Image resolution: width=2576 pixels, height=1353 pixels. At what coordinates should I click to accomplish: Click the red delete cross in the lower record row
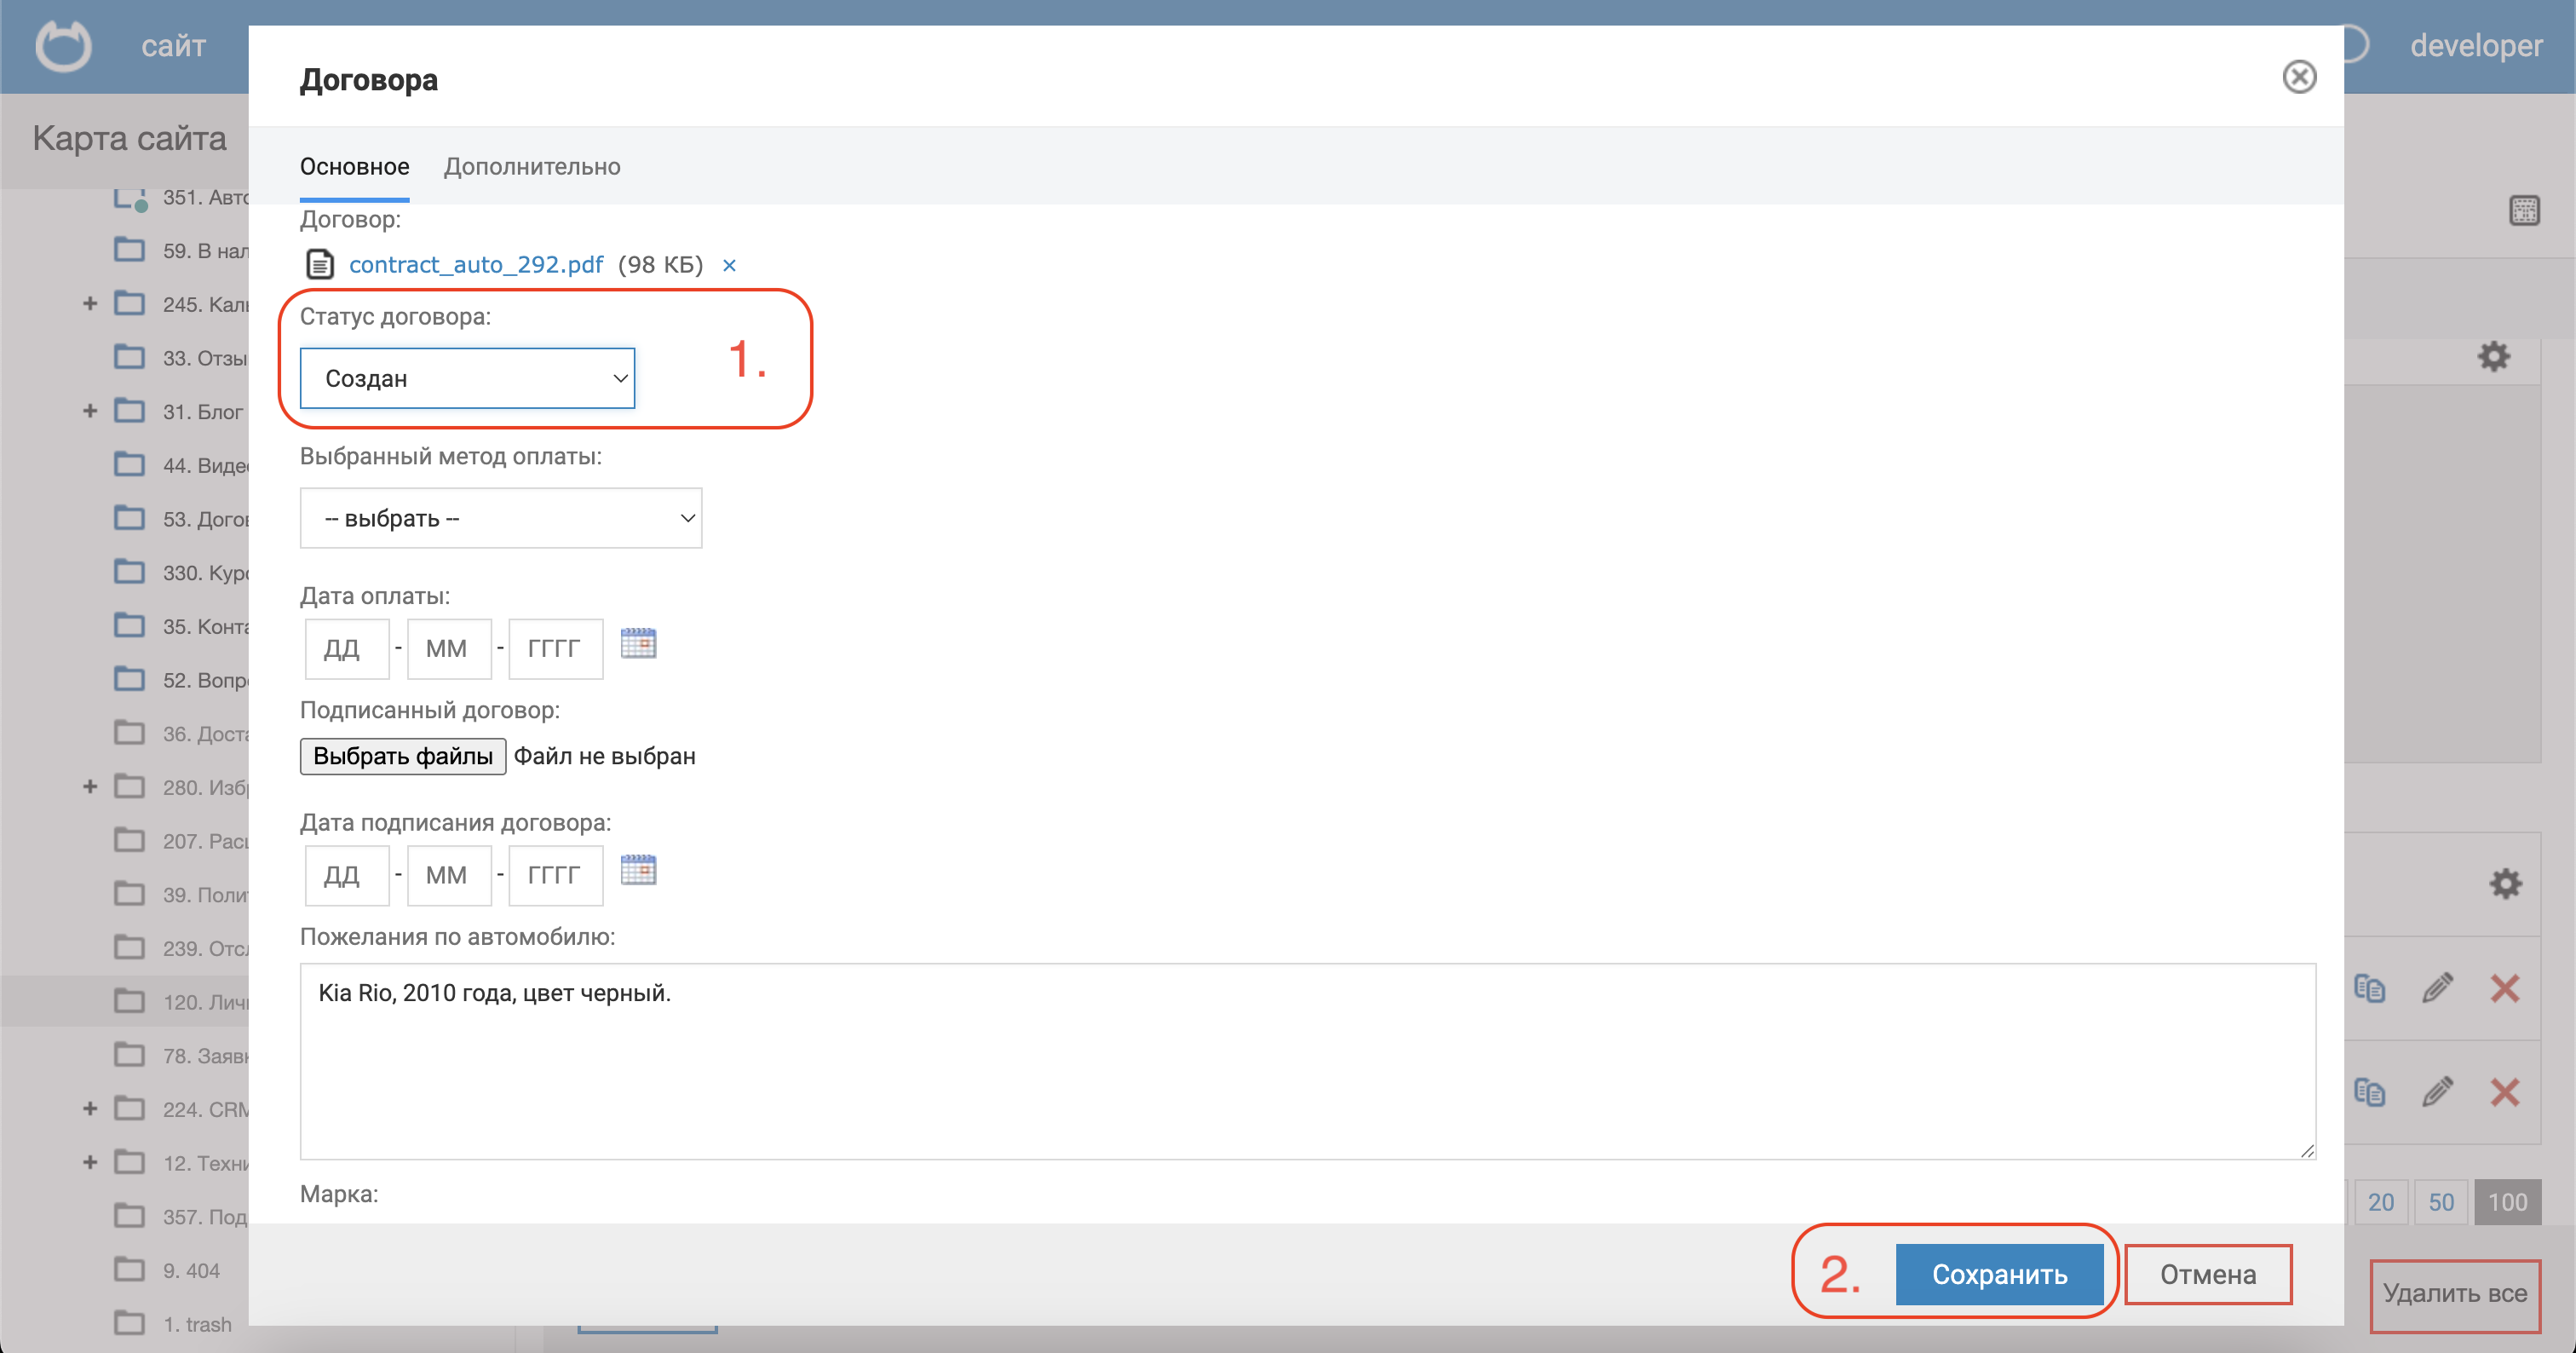[x=2504, y=1092]
